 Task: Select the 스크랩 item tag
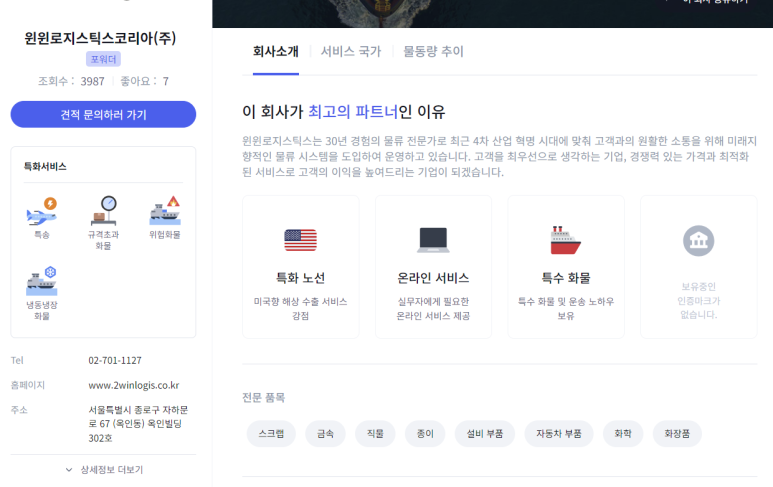(271, 434)
